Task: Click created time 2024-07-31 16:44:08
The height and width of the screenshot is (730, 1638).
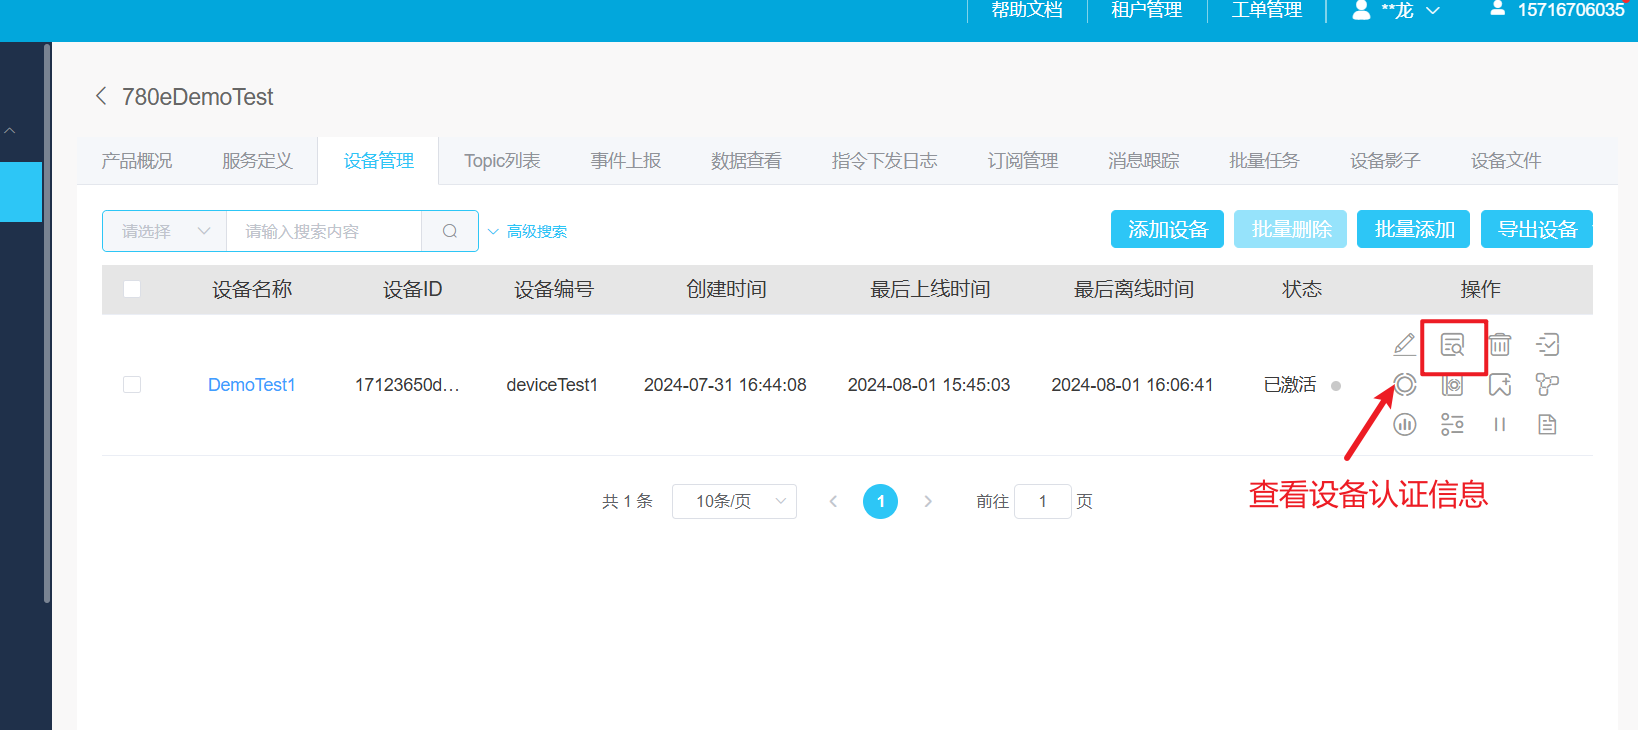Action: (725, 385)
